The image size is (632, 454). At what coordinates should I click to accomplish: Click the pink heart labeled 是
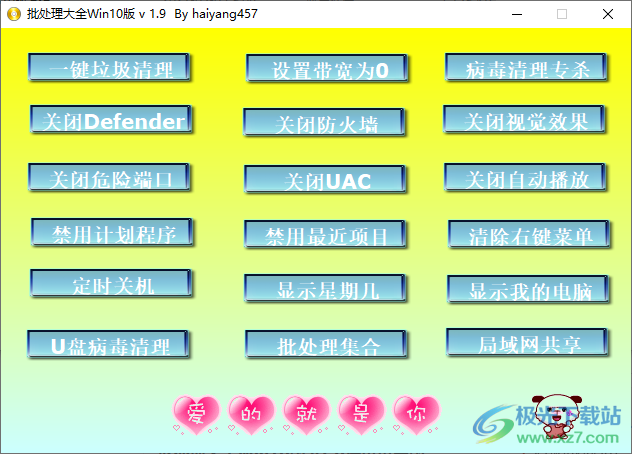(x=361, y=414)
